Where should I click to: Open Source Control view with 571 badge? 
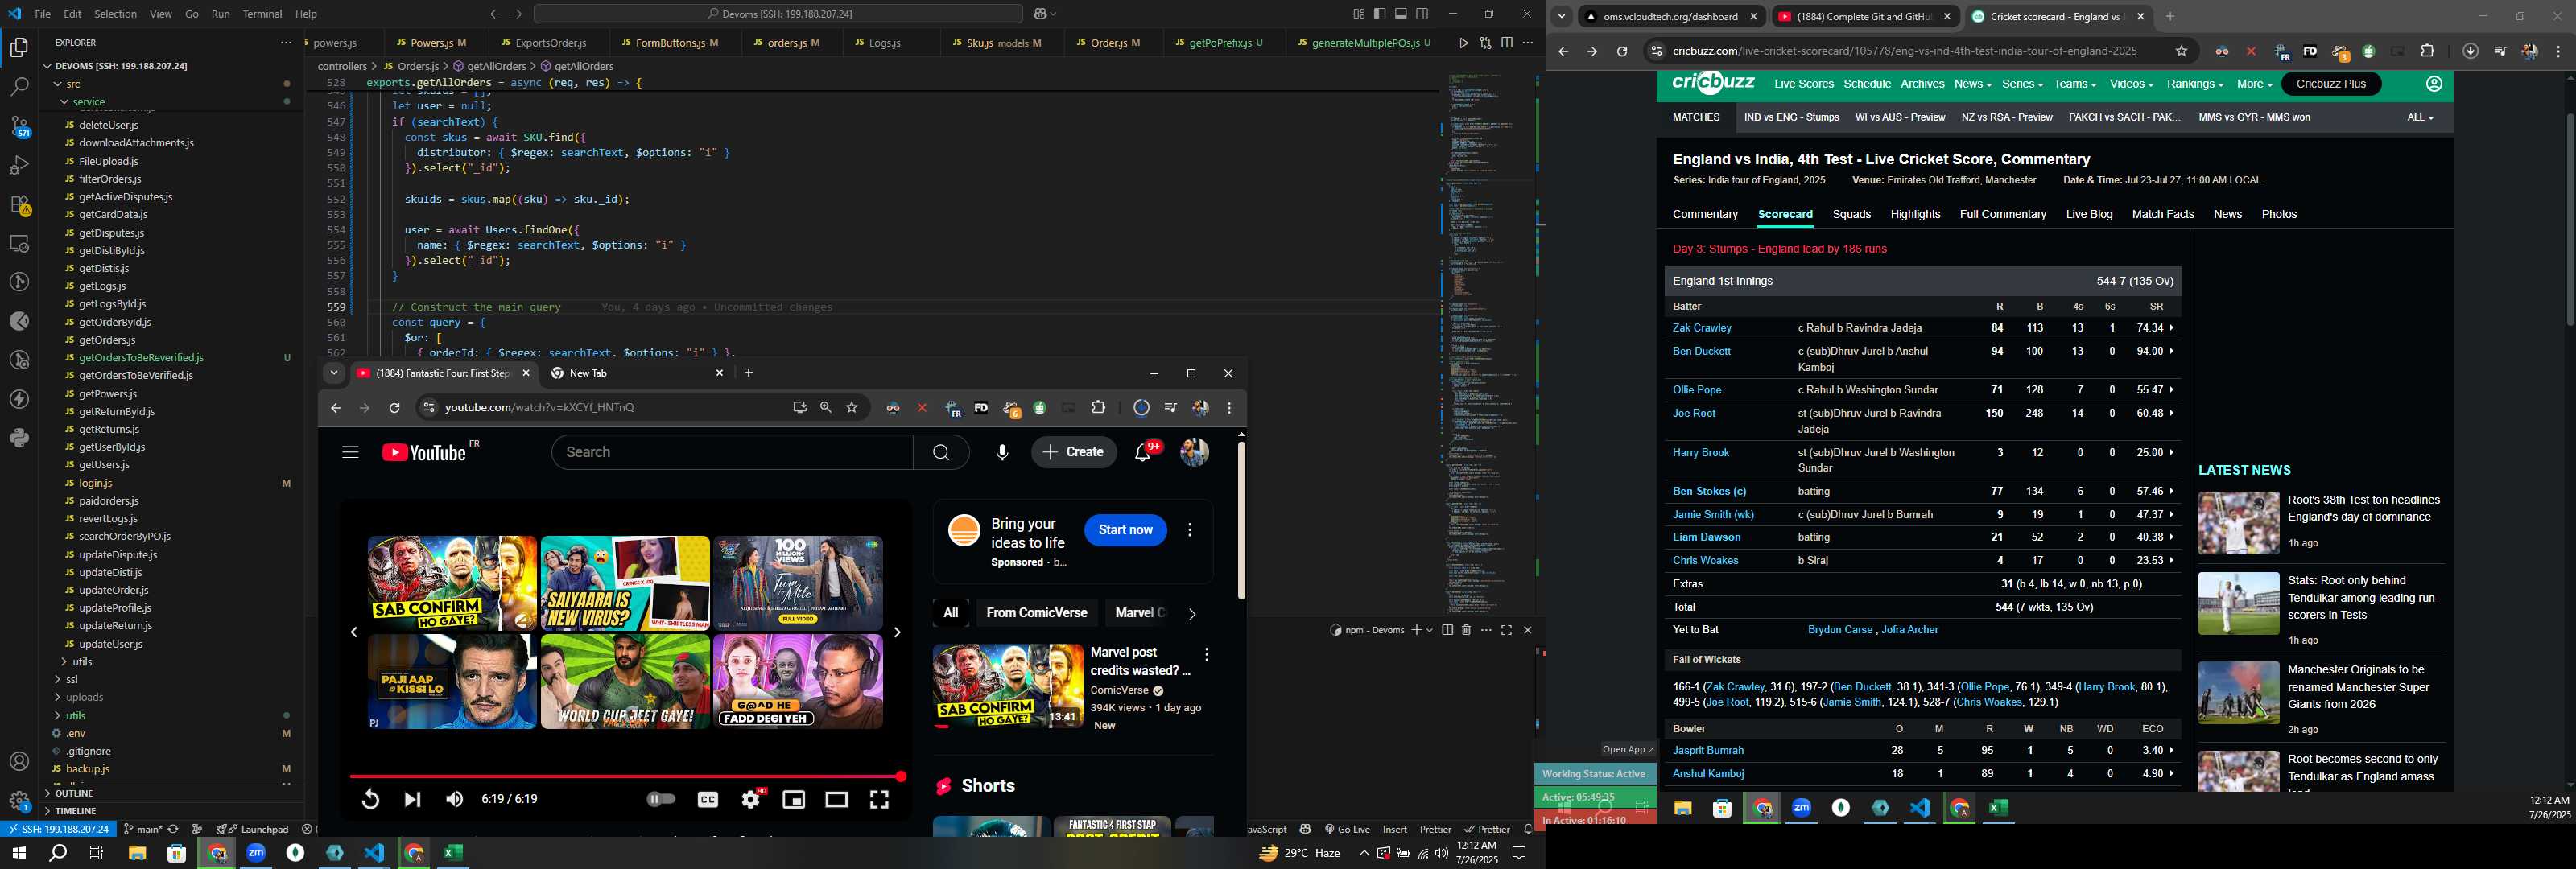19,126
